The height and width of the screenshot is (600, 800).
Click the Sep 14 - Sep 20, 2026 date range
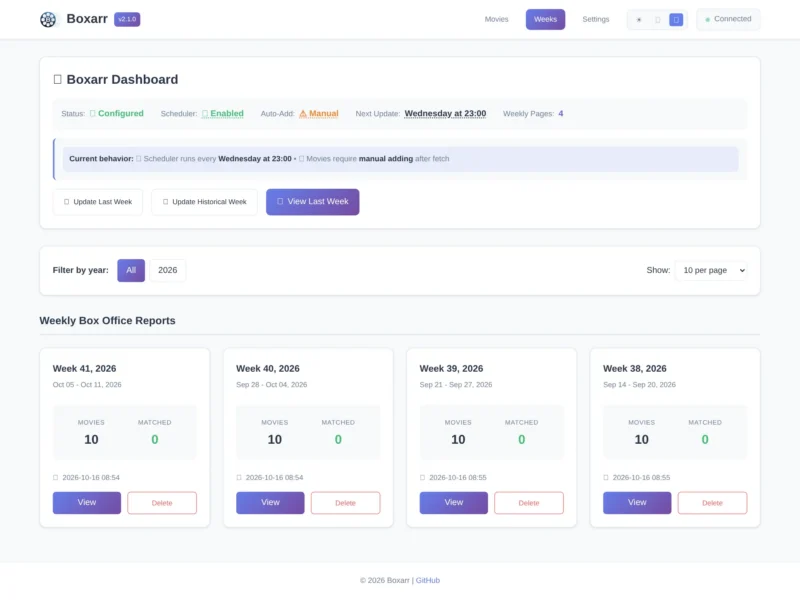coord(639,385)
